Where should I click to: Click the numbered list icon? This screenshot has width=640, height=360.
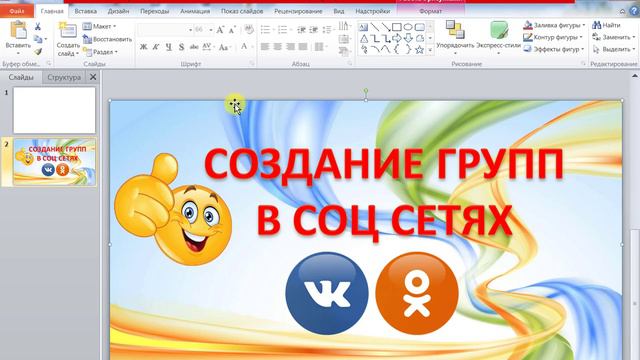pos(282,30)
